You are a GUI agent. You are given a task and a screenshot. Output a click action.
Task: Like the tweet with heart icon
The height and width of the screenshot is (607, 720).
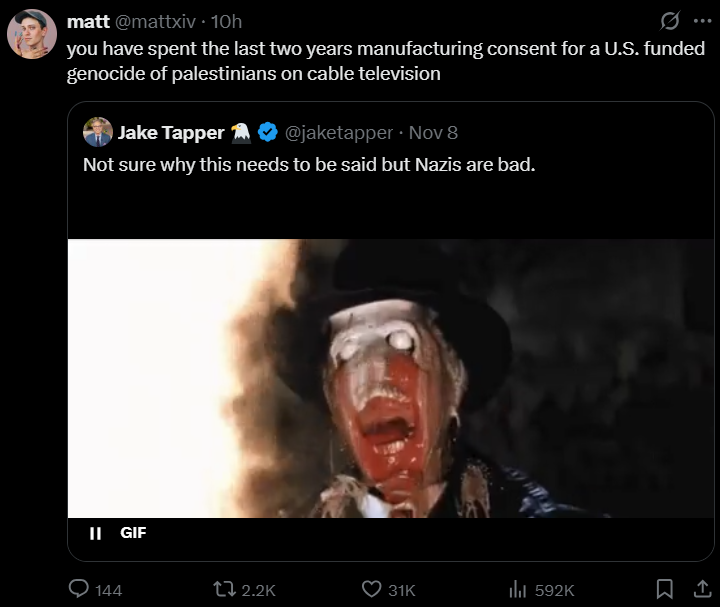pyautogui.click(x=372, y=590)
